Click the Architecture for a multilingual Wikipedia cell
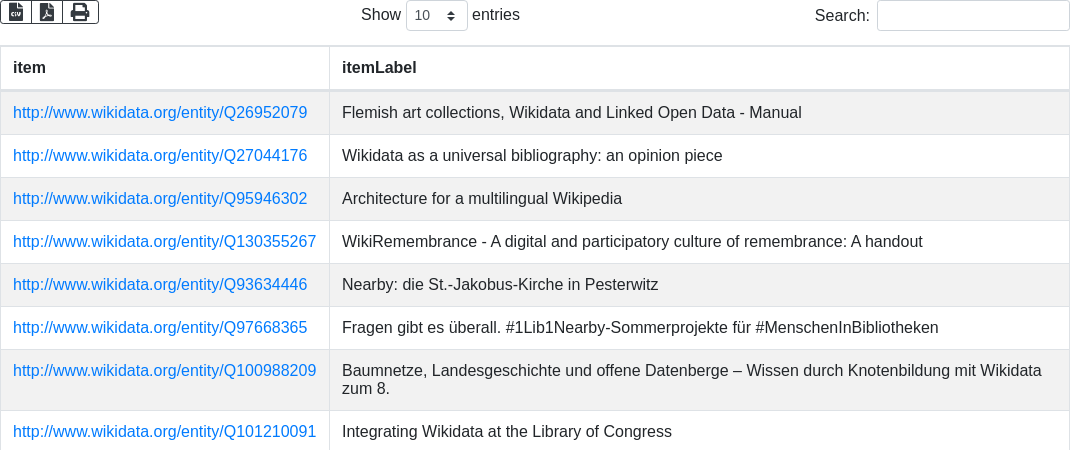 click(x=482, y=199)
